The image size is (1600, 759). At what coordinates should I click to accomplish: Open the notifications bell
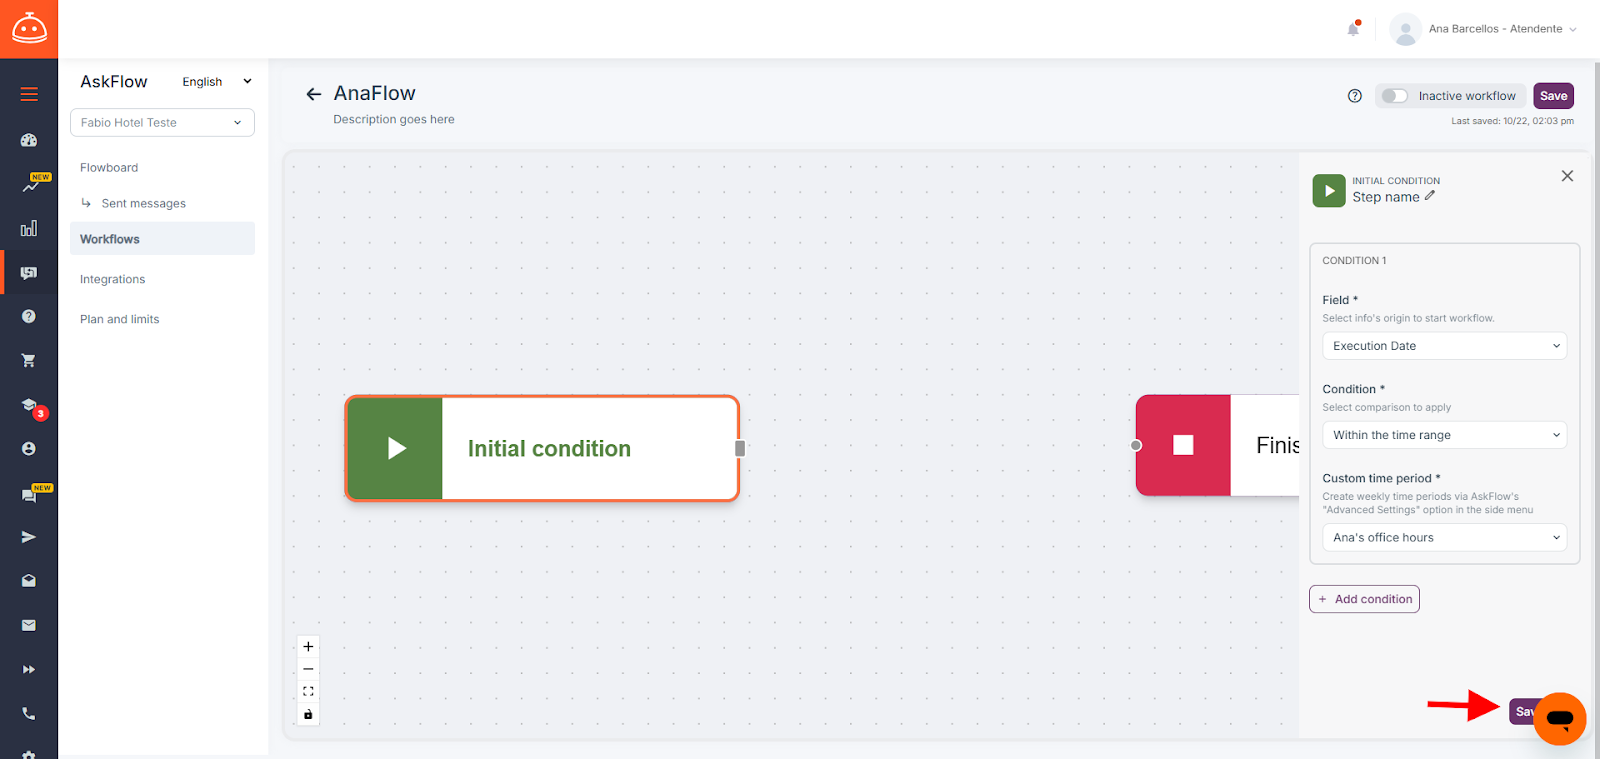[x=1353, y=29]
